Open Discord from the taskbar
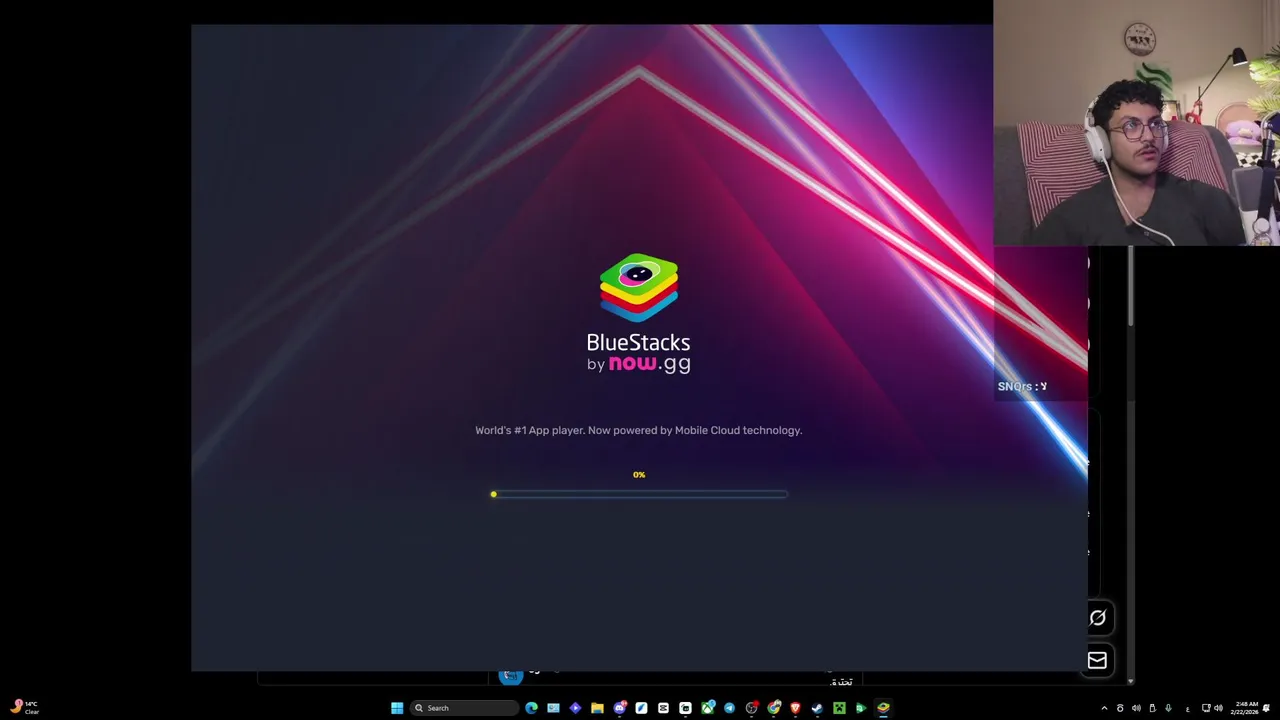Viewport: 1280px width, 720px height. [620, 708]
